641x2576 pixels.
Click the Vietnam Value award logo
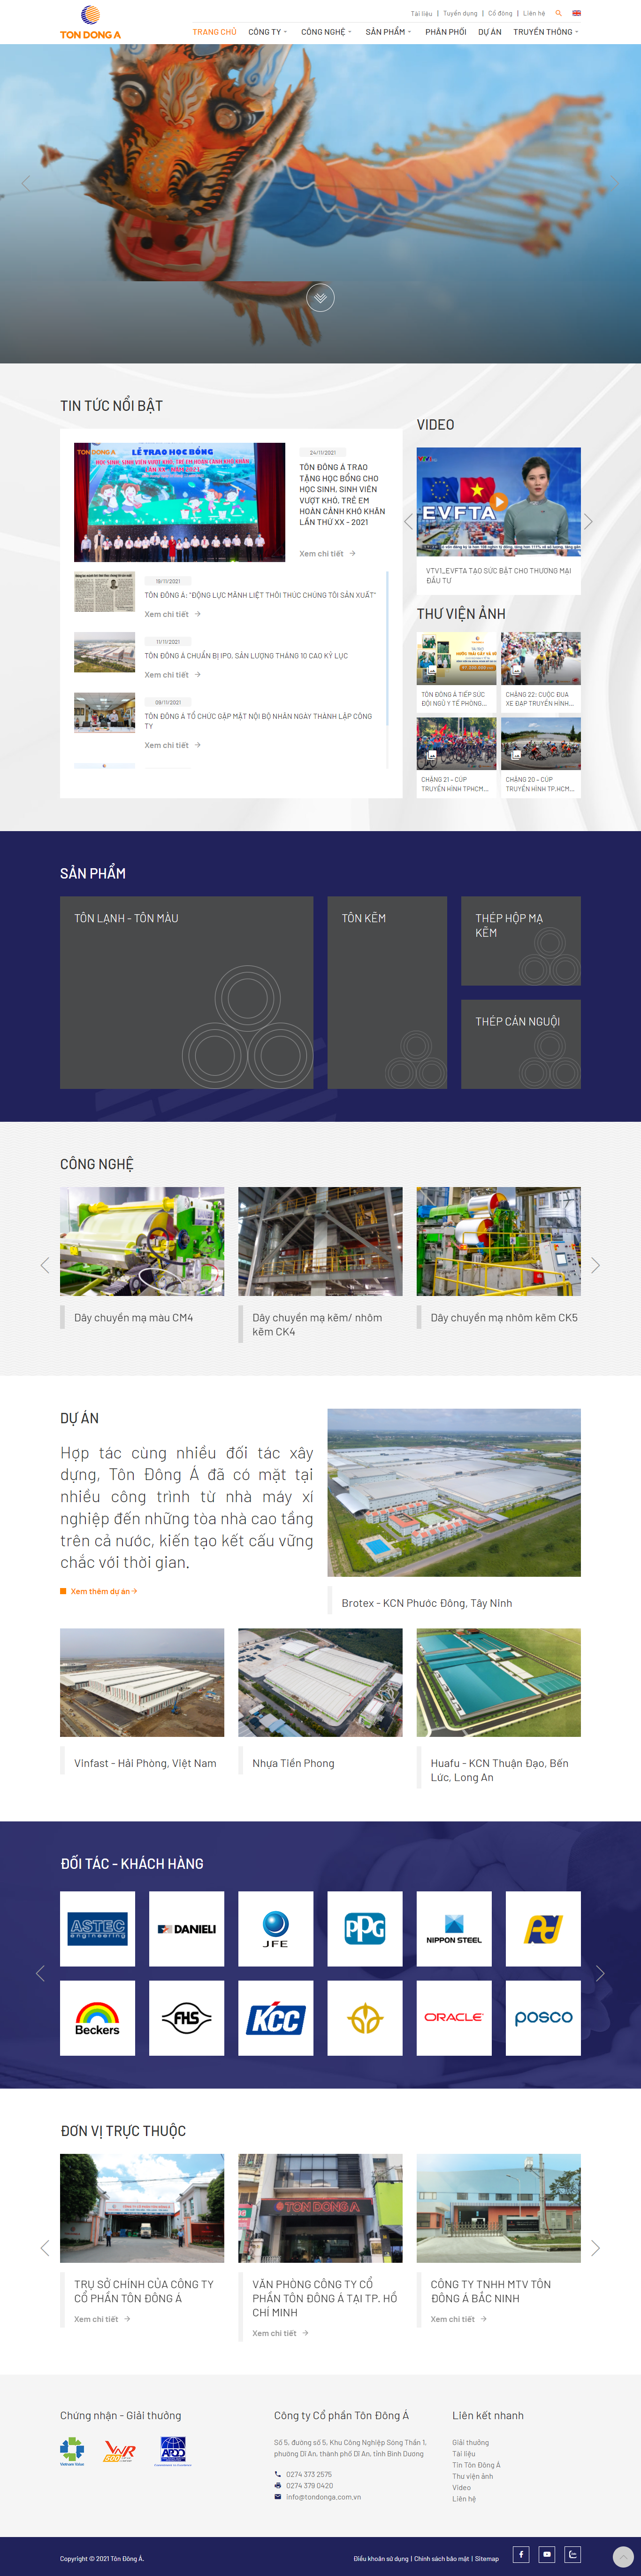pos(72,2451)
